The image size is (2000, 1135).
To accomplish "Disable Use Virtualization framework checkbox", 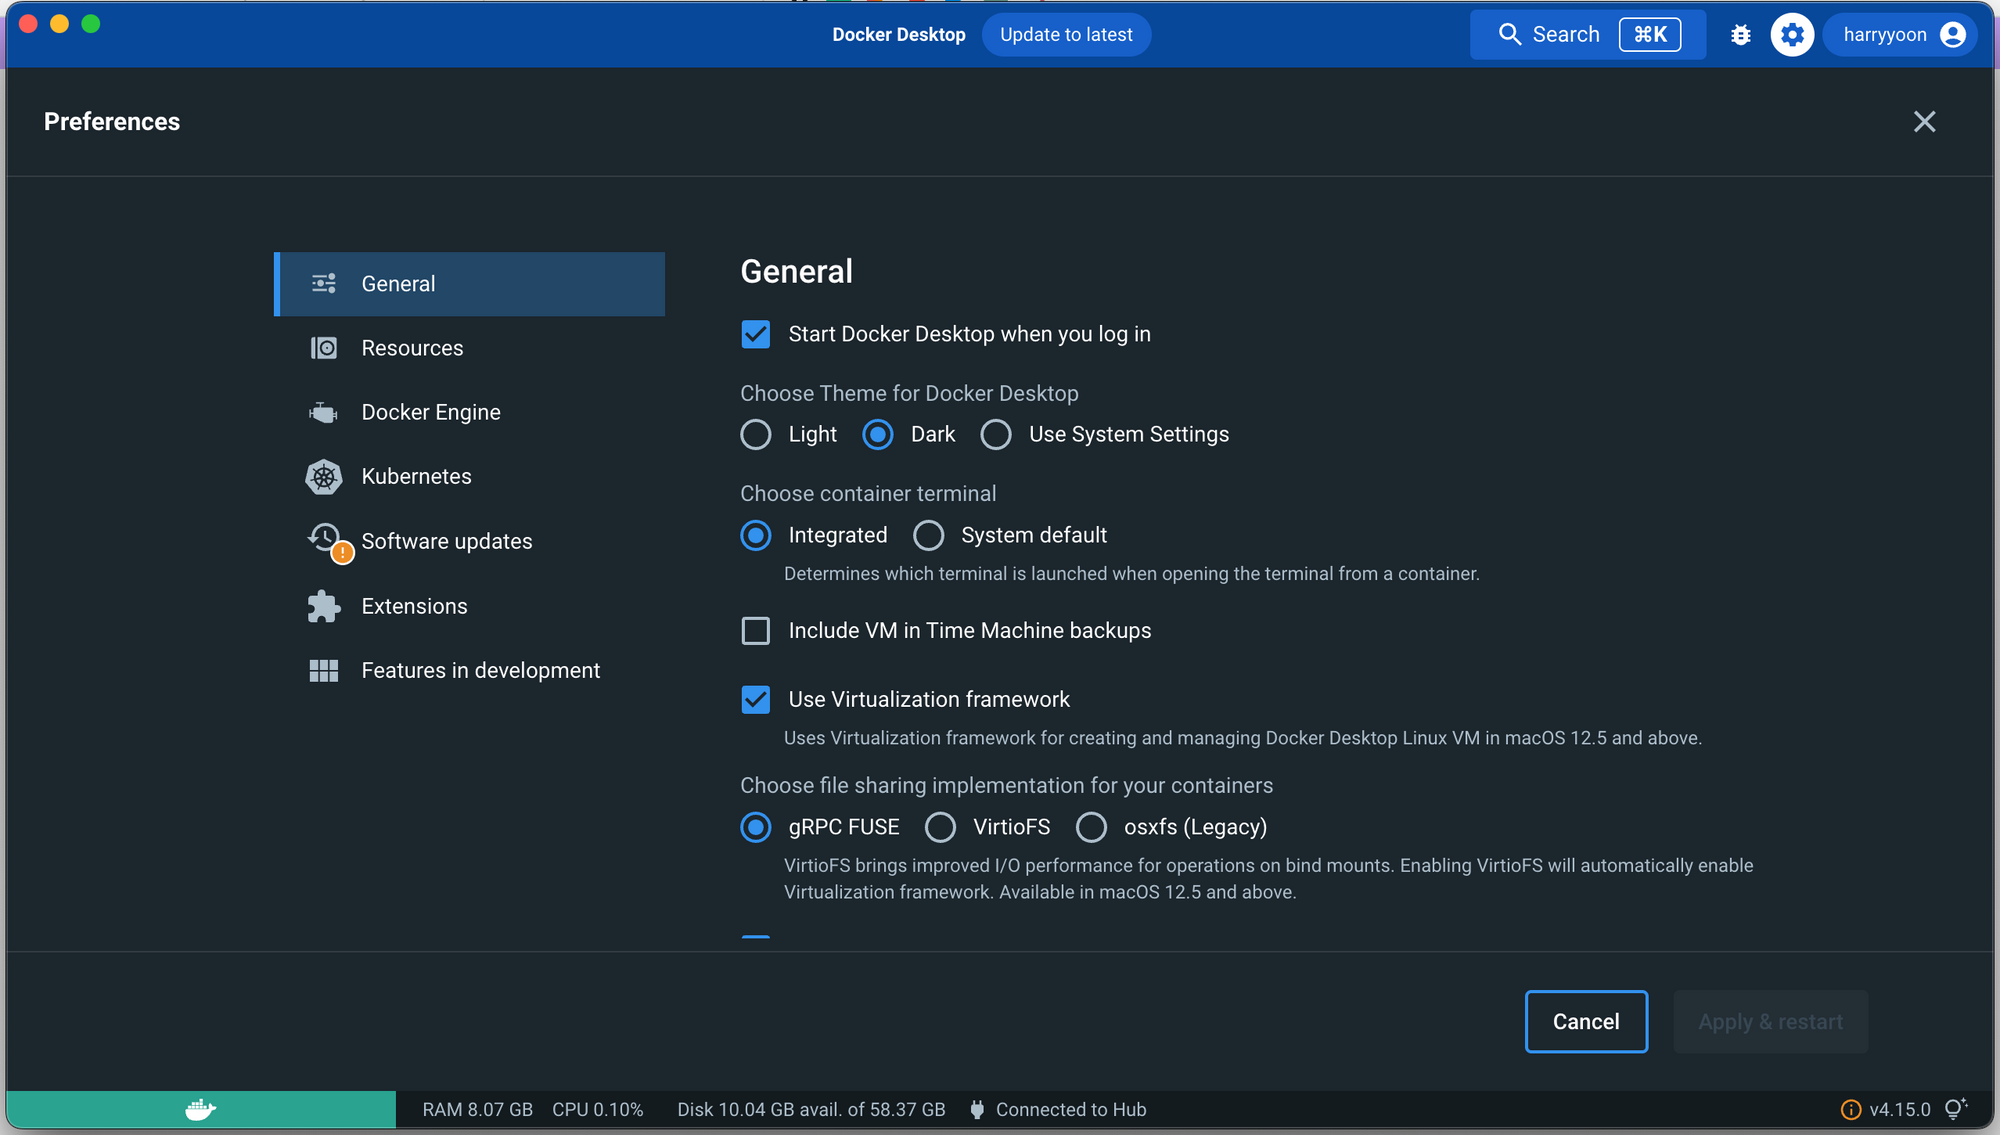I will coord(756,700).
